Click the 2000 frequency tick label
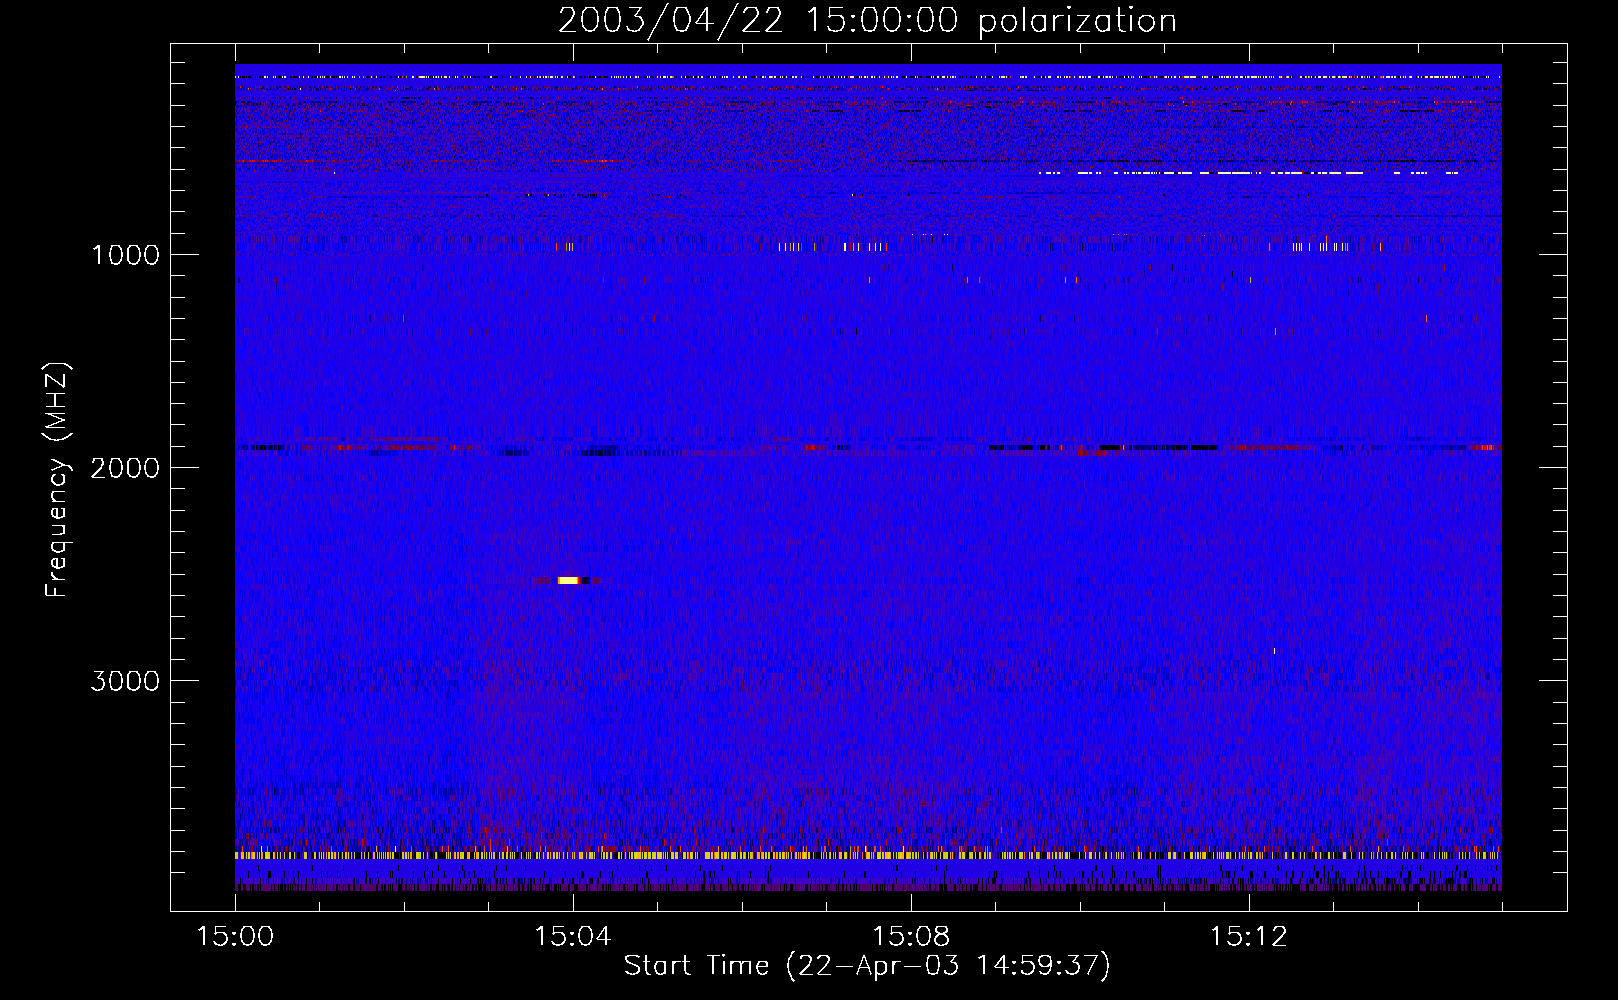 [125, 468]
